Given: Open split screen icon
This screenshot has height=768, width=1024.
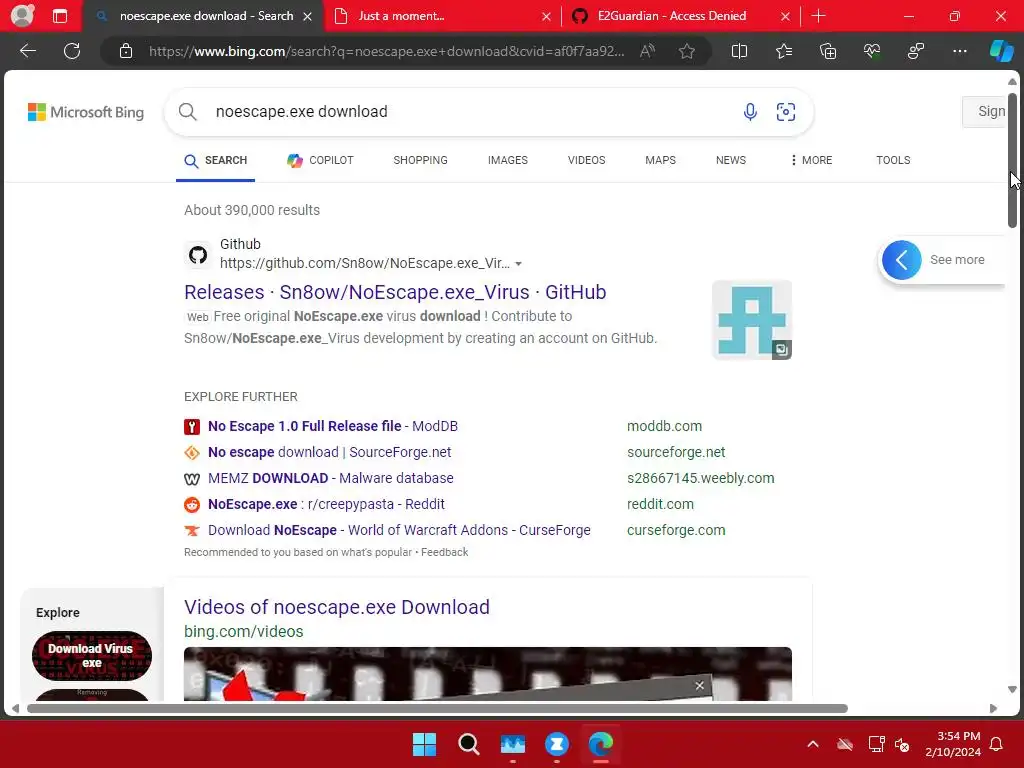Looking at the screenshot, I should (x=739, y=51).
